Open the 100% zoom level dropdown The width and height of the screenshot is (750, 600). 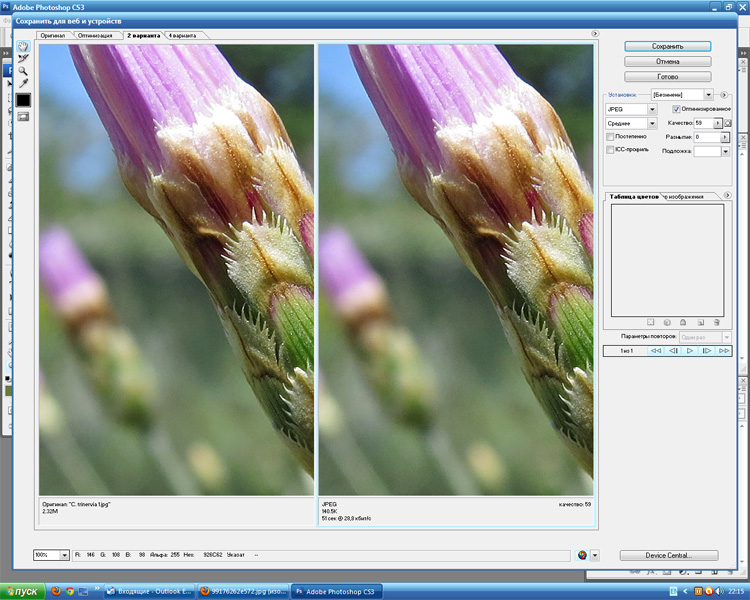(65, 555)
